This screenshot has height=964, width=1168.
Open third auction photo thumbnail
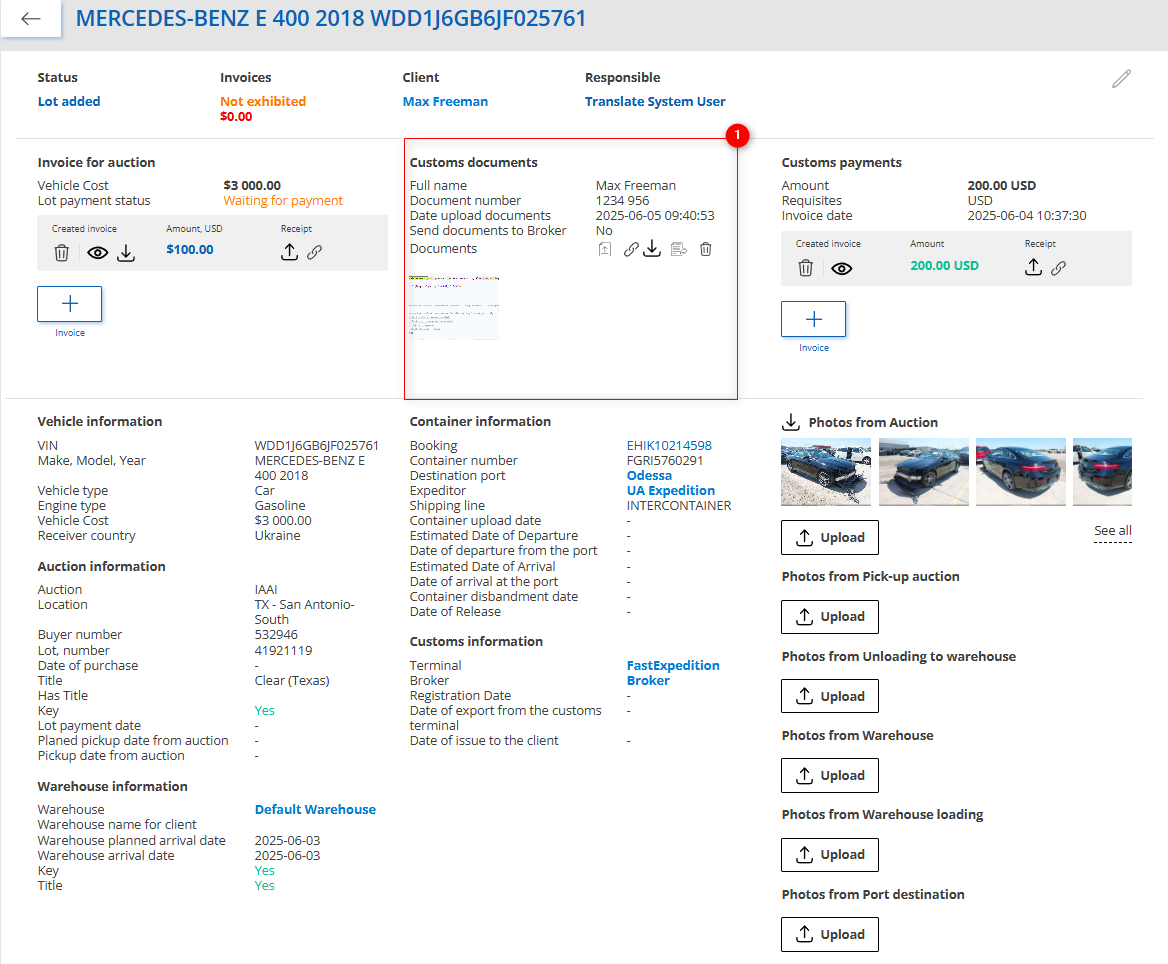(x=1021, y=472)
